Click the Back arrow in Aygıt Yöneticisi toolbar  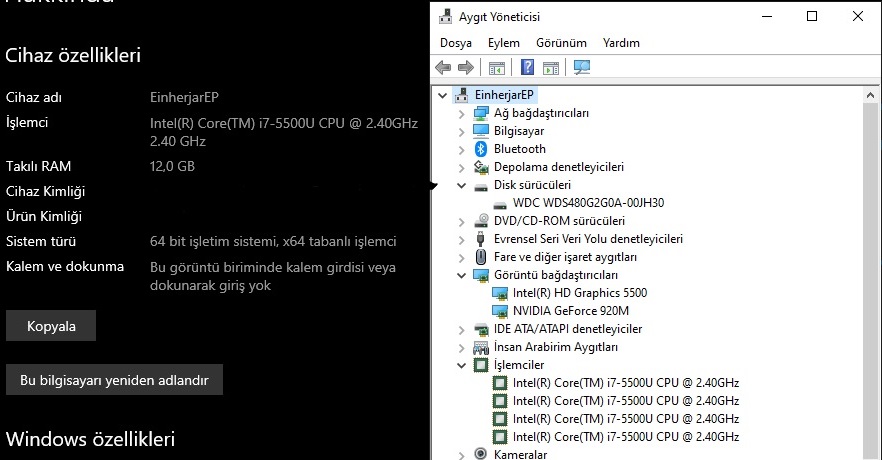point(443,67)
